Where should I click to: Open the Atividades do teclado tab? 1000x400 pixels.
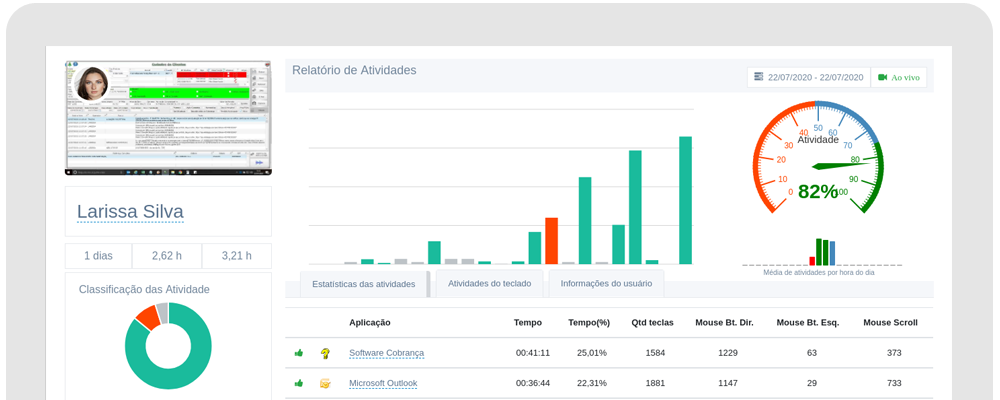pos(489,283)
